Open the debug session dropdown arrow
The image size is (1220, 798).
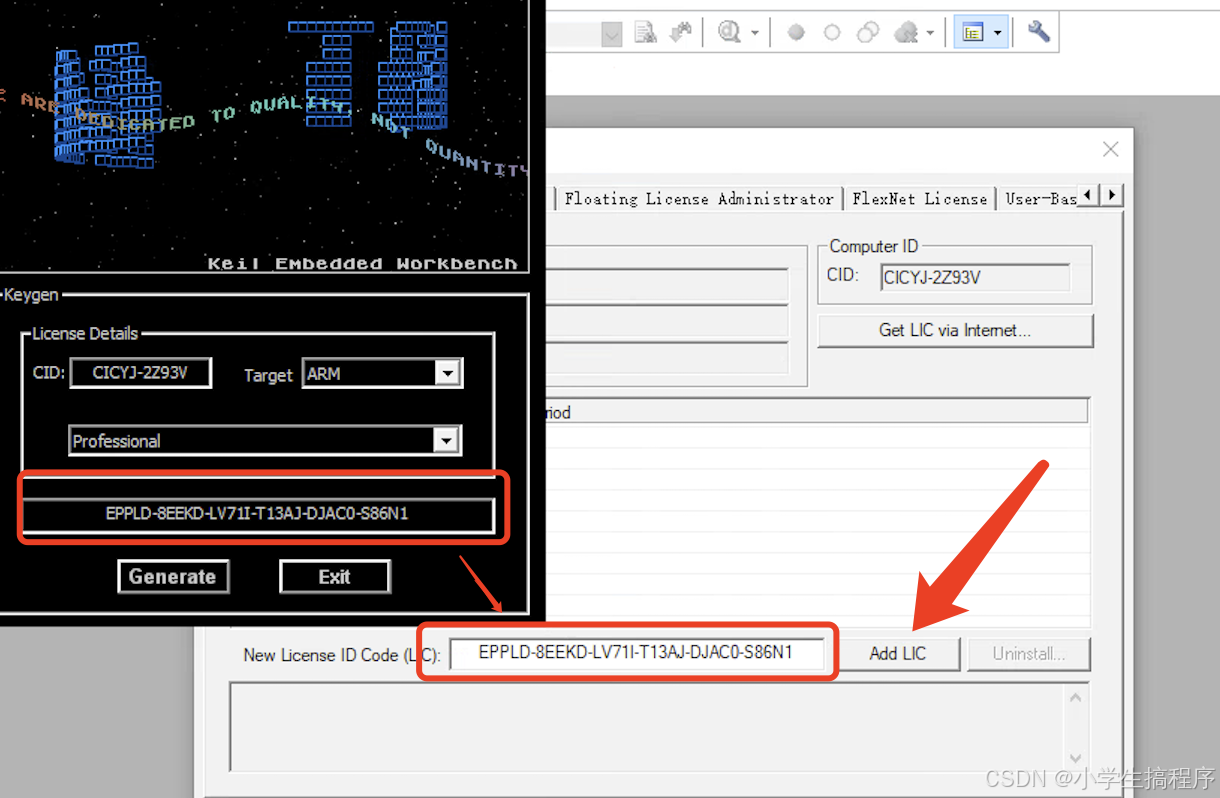[754, 33]
